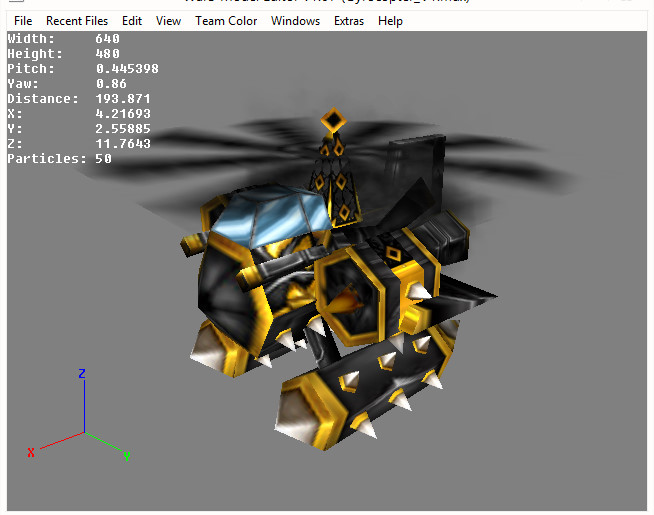Click the Width value 640

coord(108,39)
